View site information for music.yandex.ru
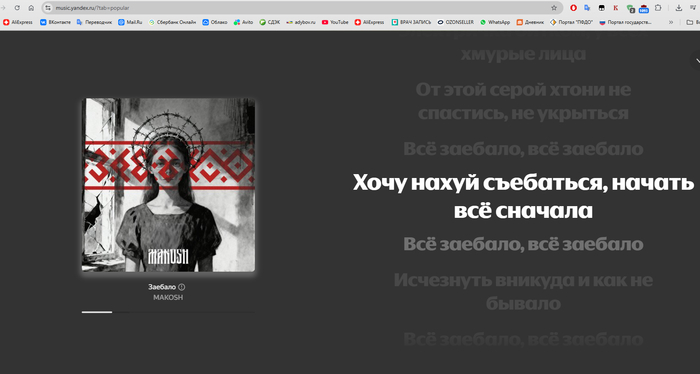Image resolution: width=700 pixels, height=374 pixels. click(48, 8)
